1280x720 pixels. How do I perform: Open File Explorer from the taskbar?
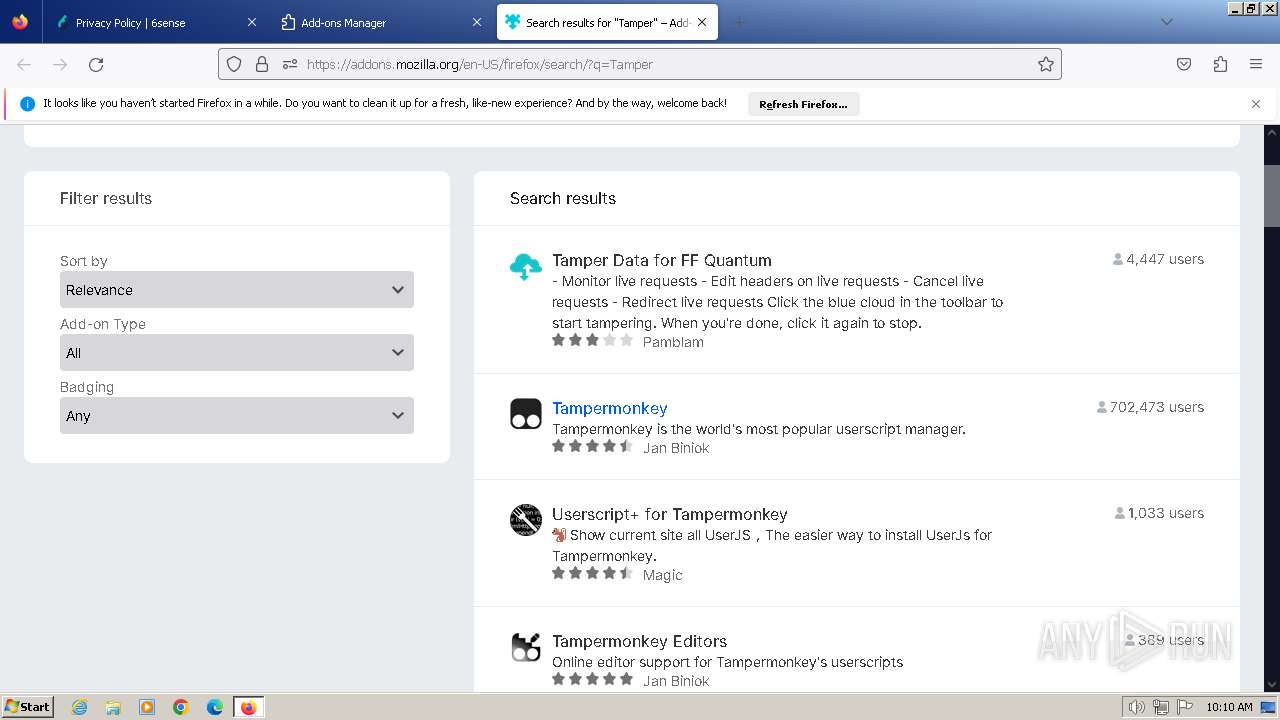click(113, 707)
